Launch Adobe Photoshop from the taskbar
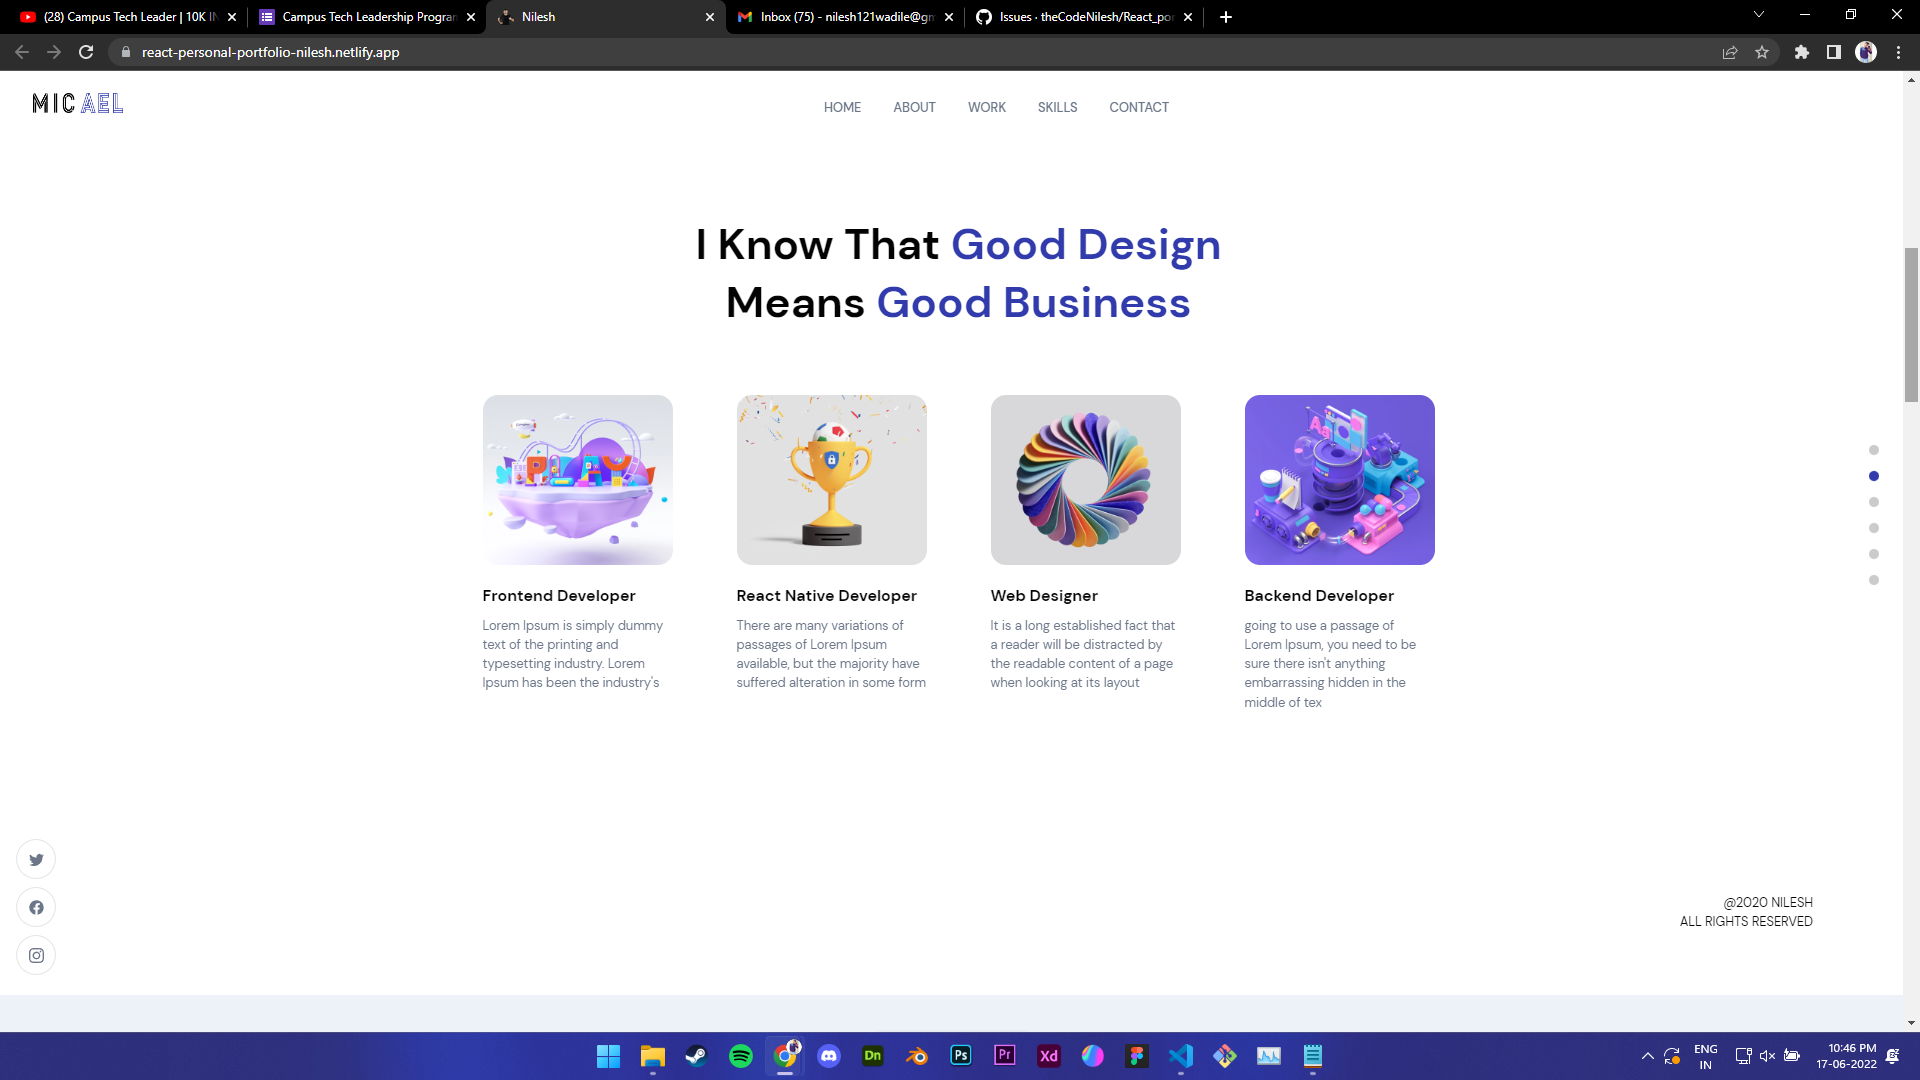1920x1080 pixels. coord(960,1055)
